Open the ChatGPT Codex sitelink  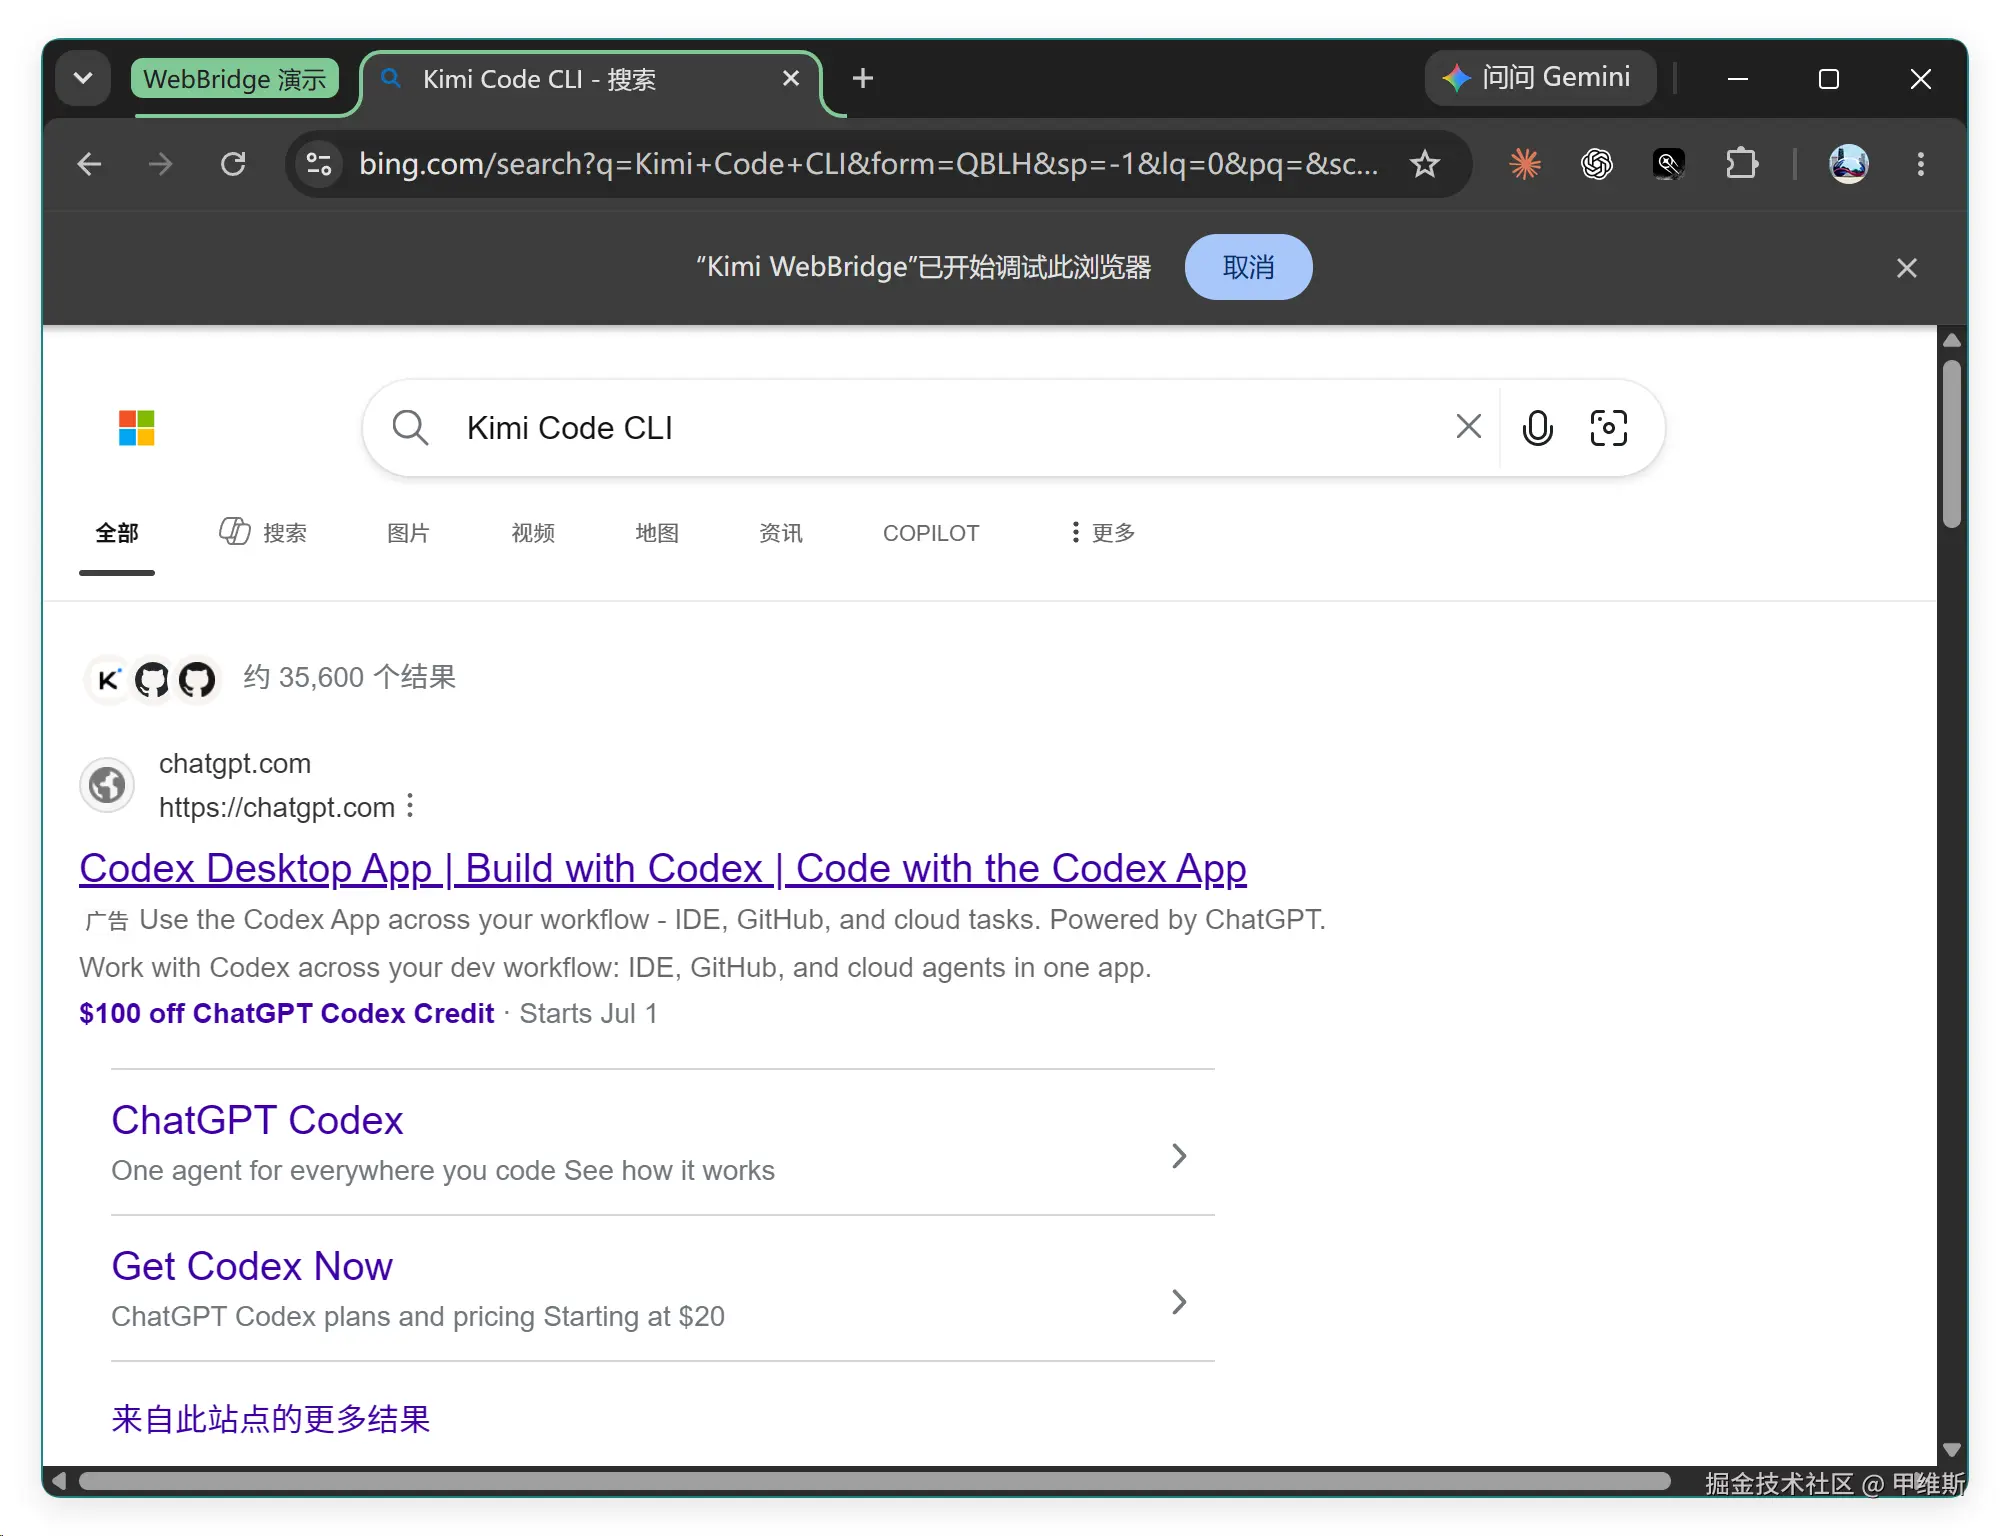257,1120
